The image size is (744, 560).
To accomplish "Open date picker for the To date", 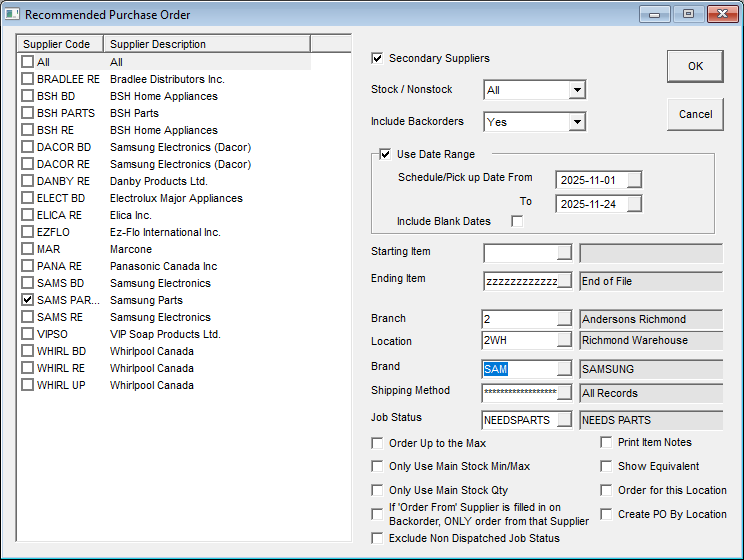I will (x=633, y=204).
